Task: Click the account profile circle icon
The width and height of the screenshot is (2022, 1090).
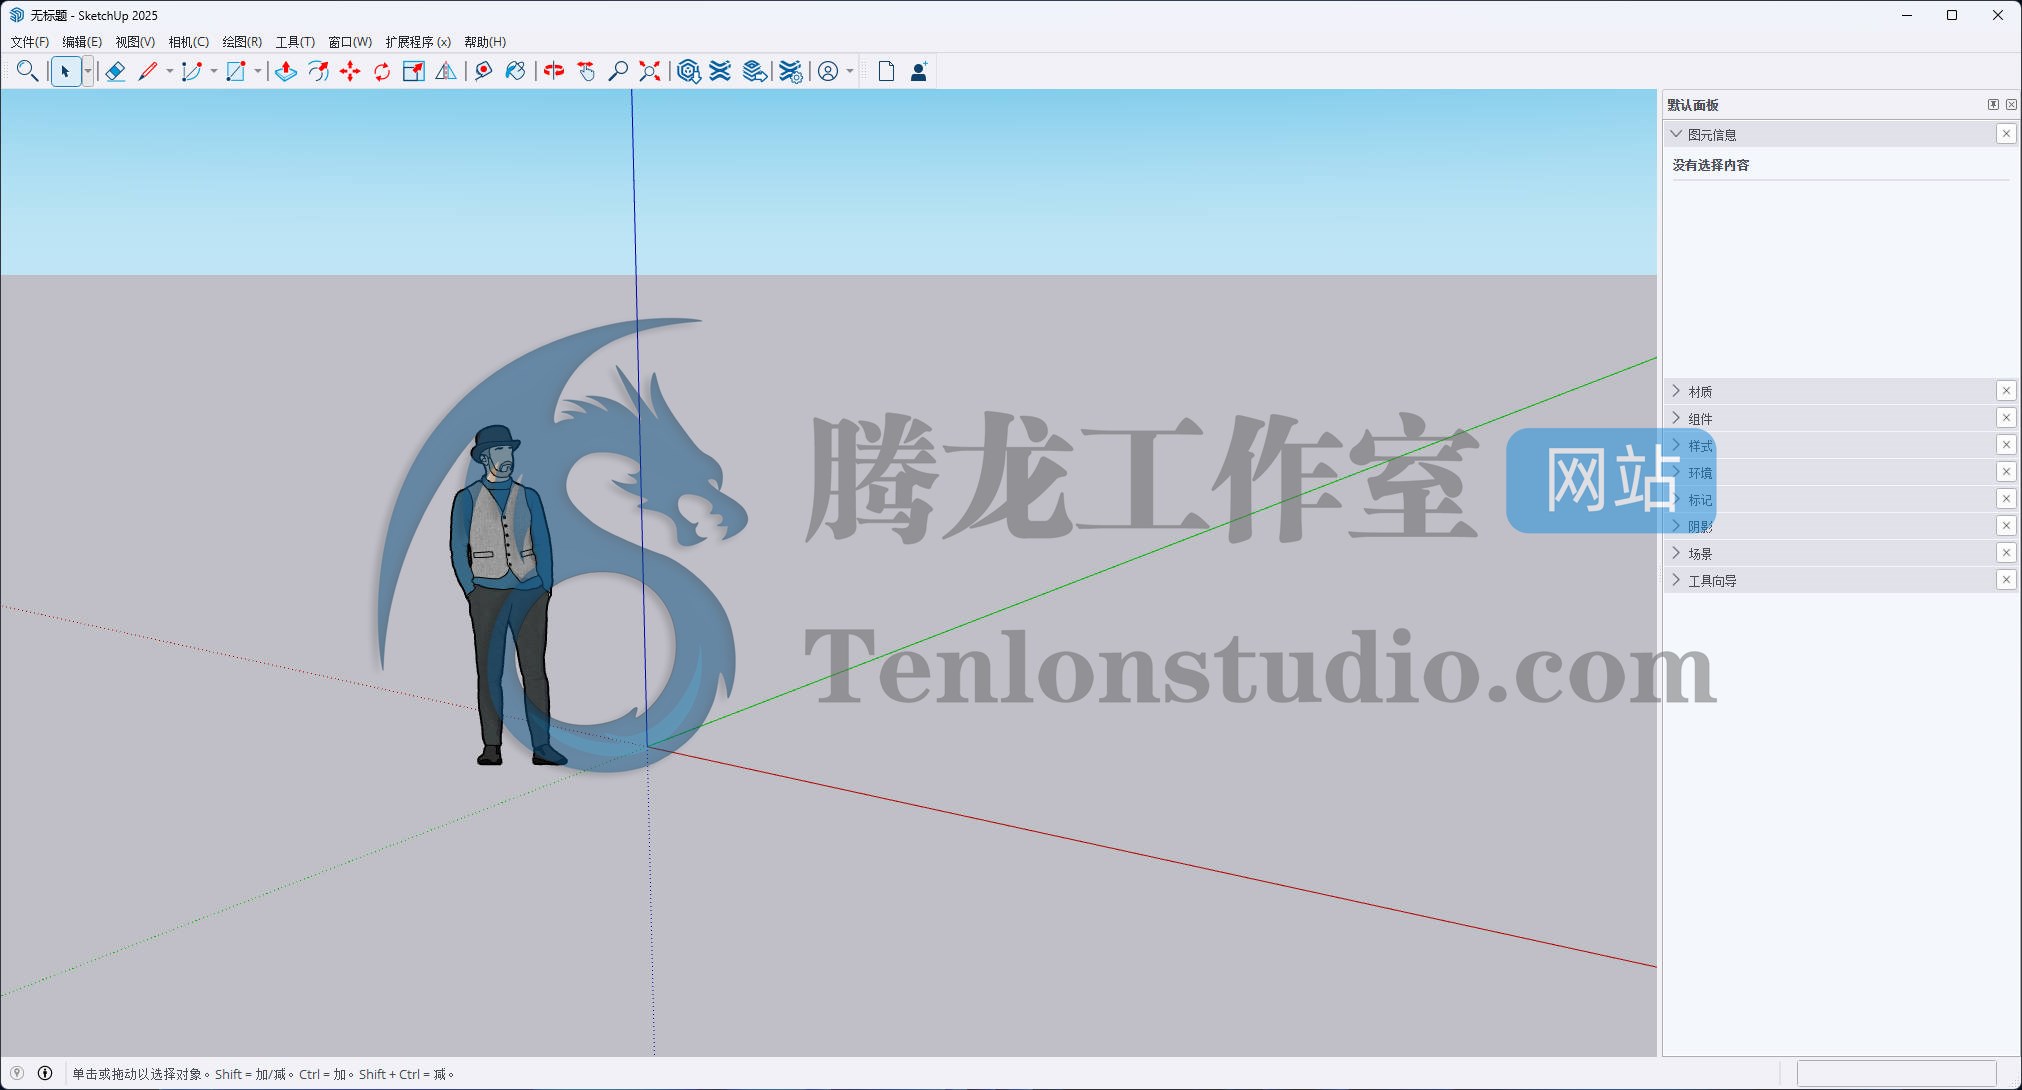Action: pyautogui.click(x=828, y=71)
